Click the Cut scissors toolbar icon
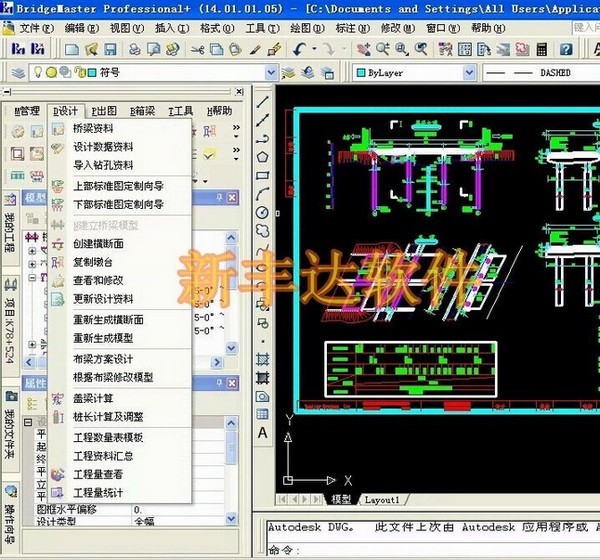 click(x=197, y=49)
